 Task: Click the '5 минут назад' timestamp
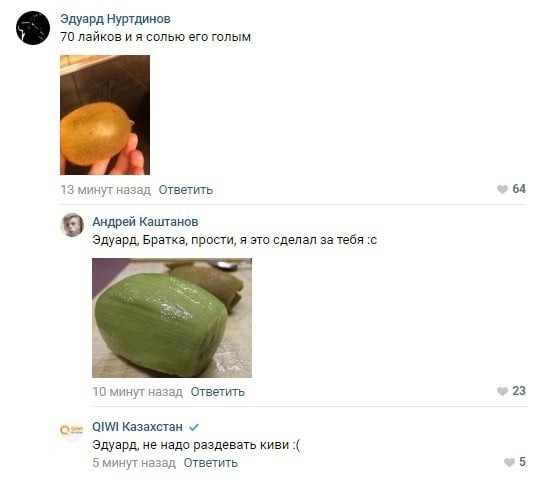134,463
